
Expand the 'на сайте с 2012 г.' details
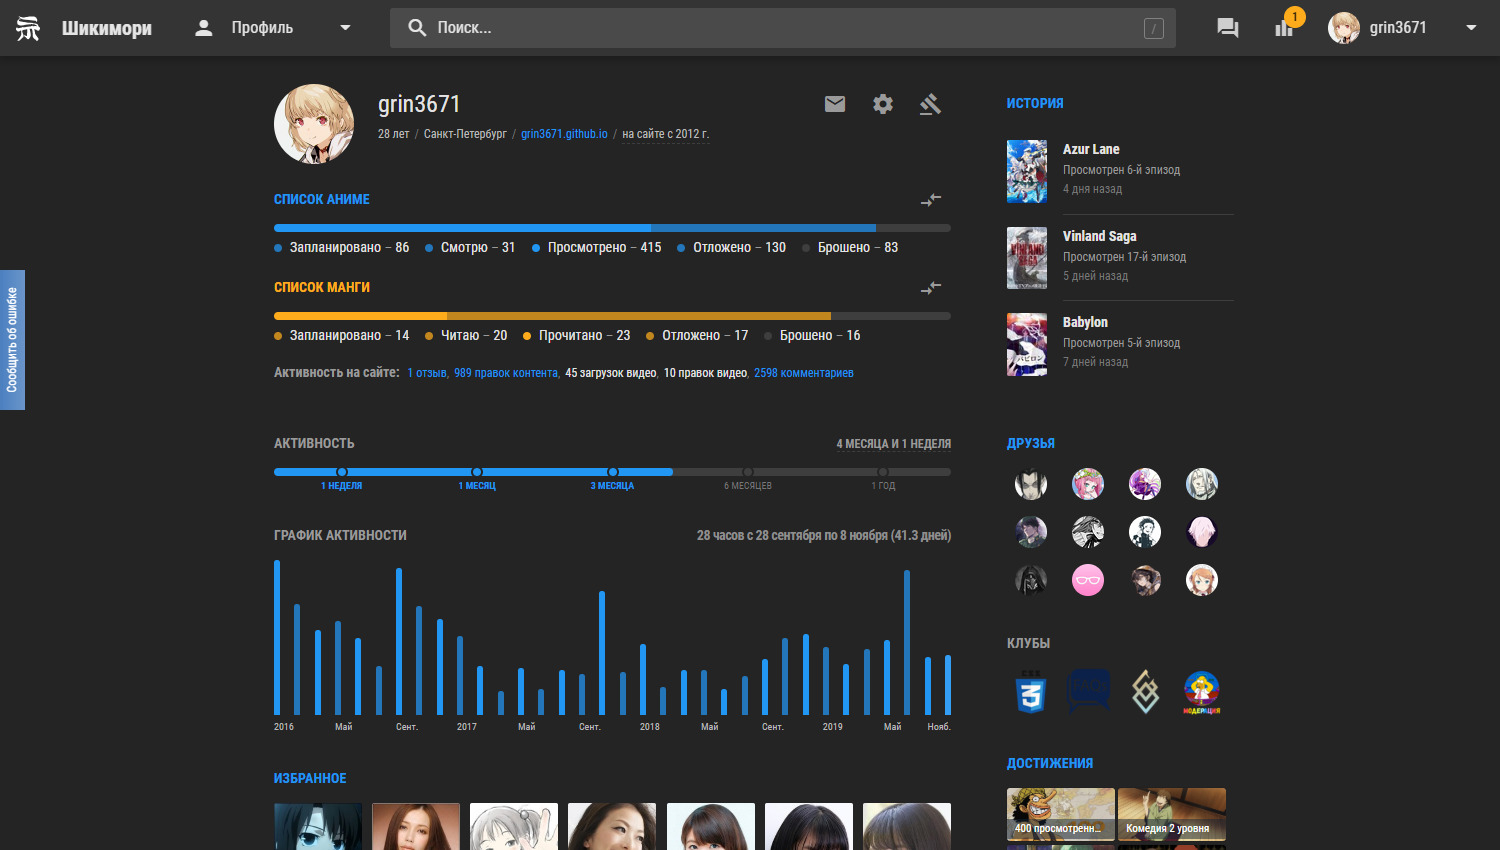tap(665, 134)
